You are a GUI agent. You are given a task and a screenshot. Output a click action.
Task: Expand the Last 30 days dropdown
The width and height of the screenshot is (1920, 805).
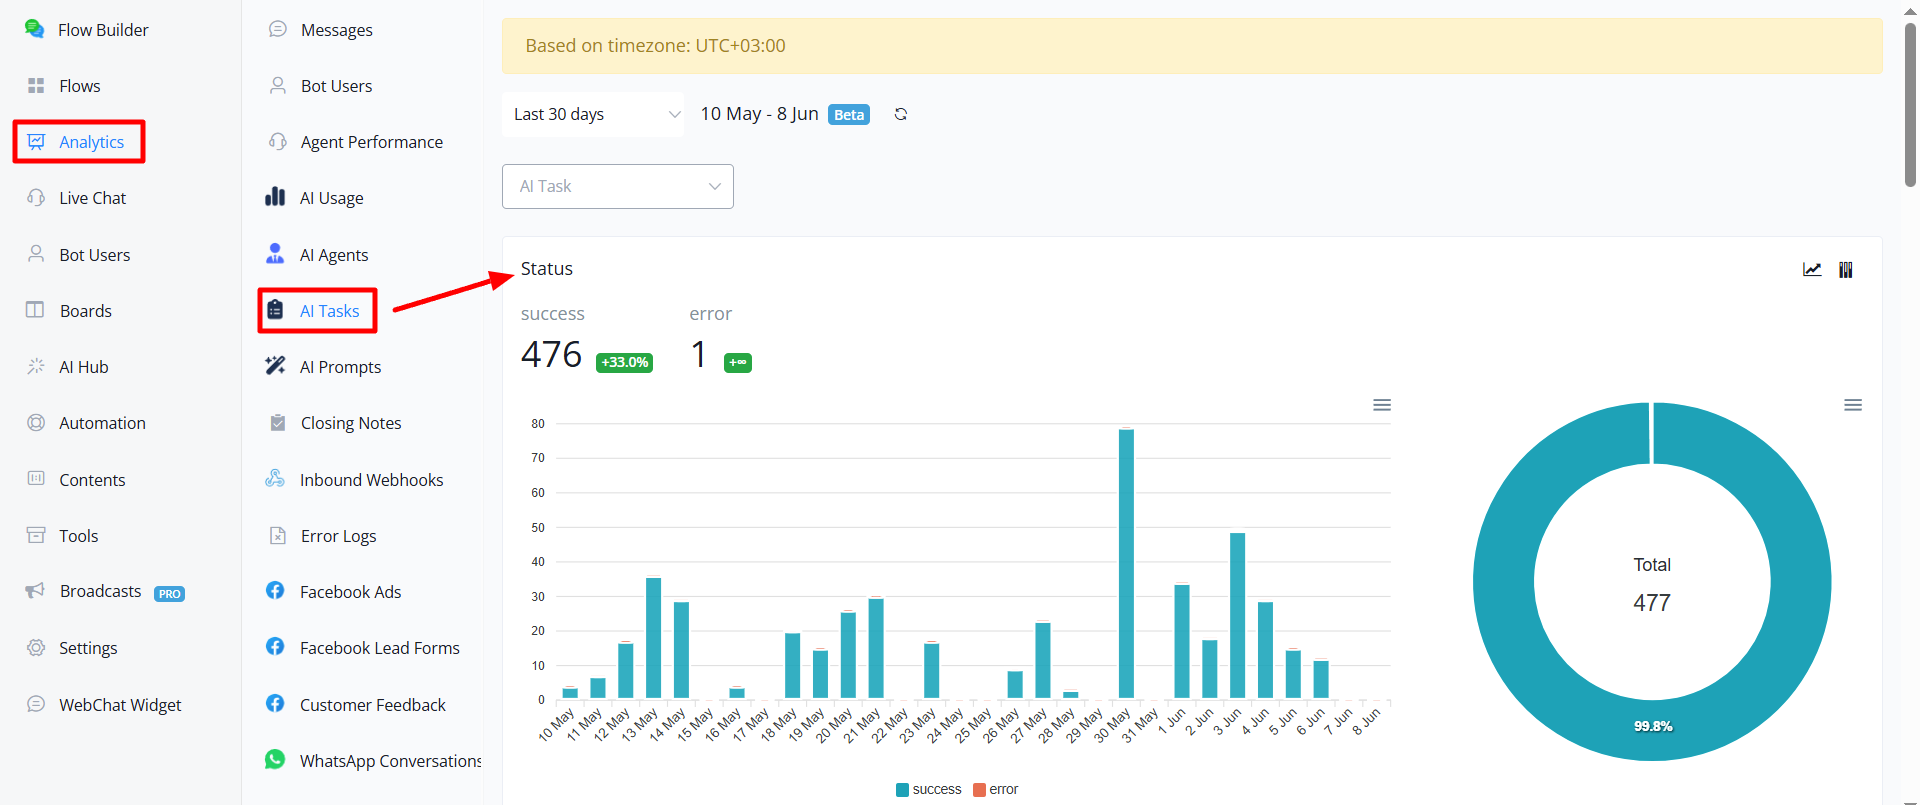click(593, 114)
